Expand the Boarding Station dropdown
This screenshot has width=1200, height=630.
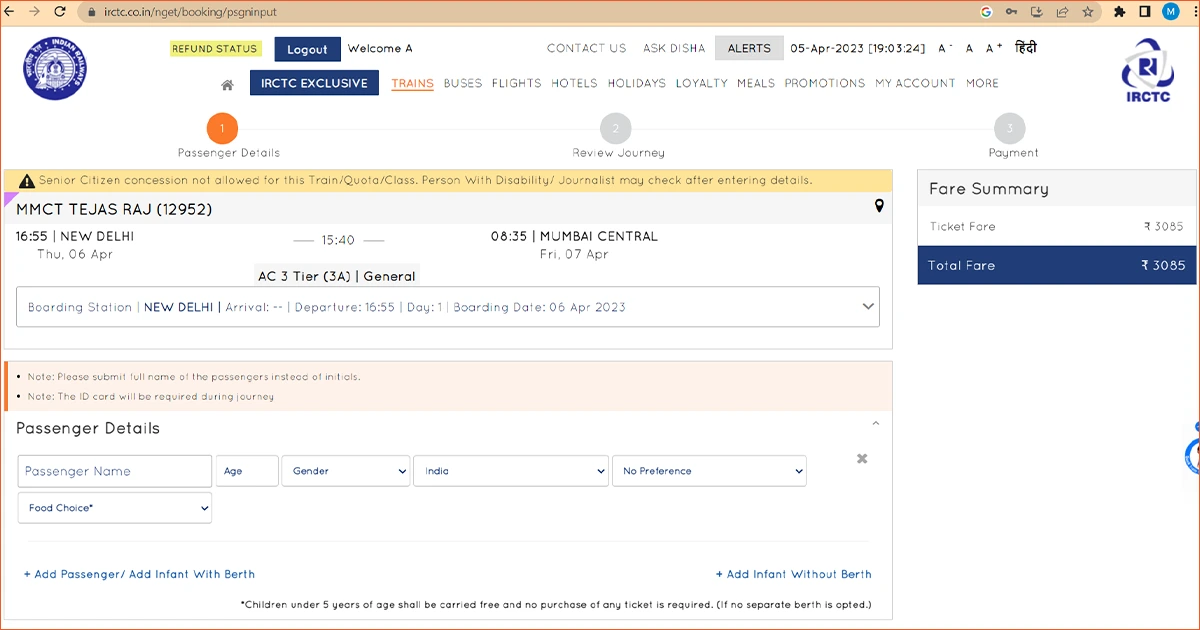(448, 307)
